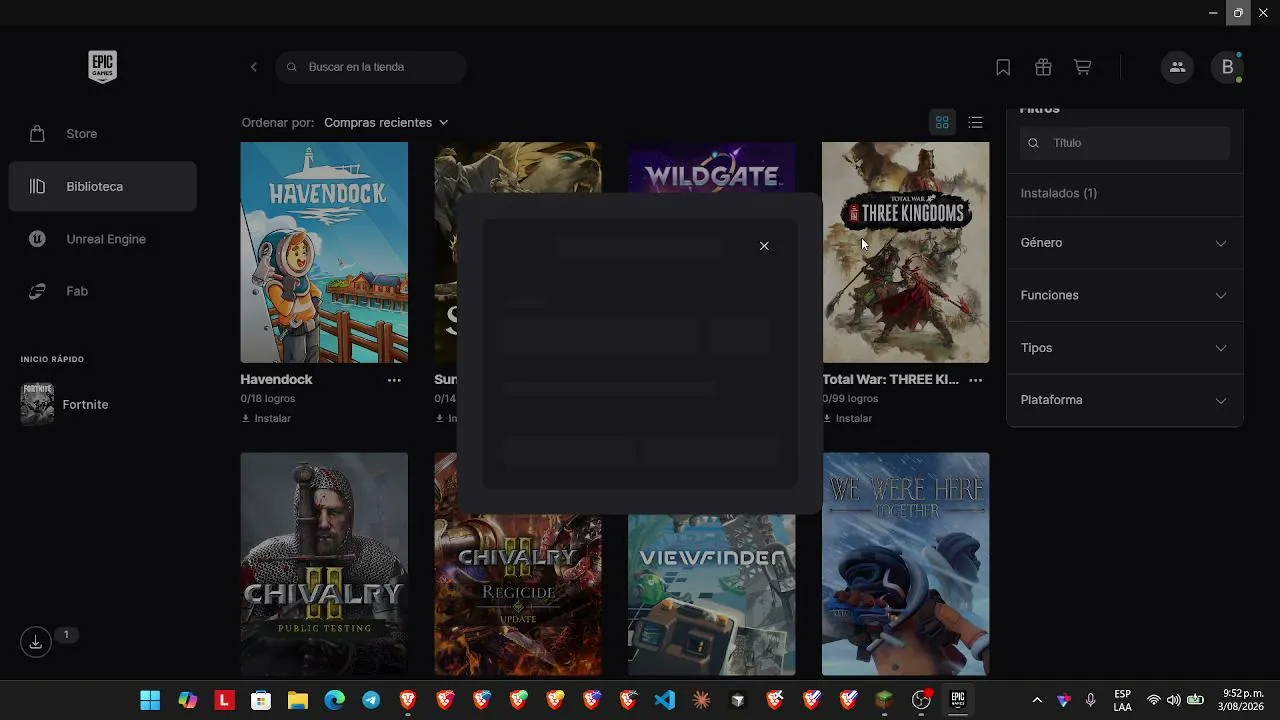
Task: Open the Wi-Fi network tray icon
Action: pyautogui.click(x=1154, y=700)
